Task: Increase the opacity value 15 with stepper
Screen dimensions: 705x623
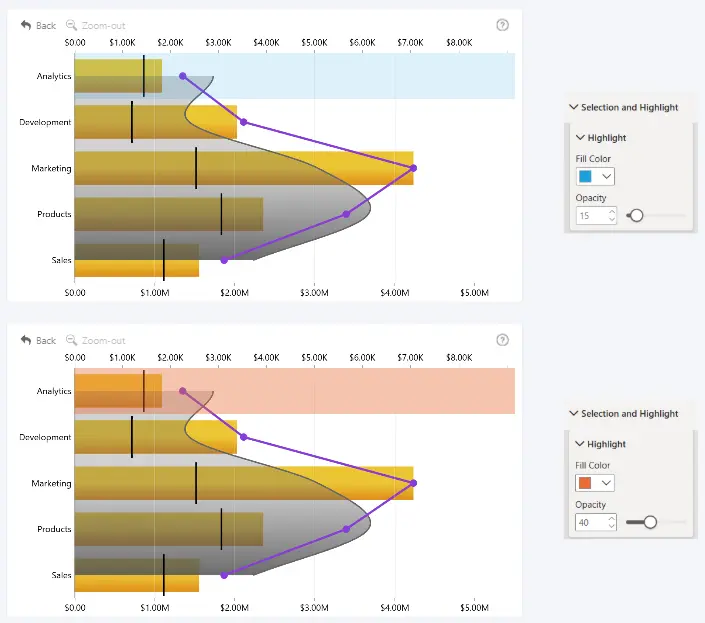Action: [x=611, y=212]
